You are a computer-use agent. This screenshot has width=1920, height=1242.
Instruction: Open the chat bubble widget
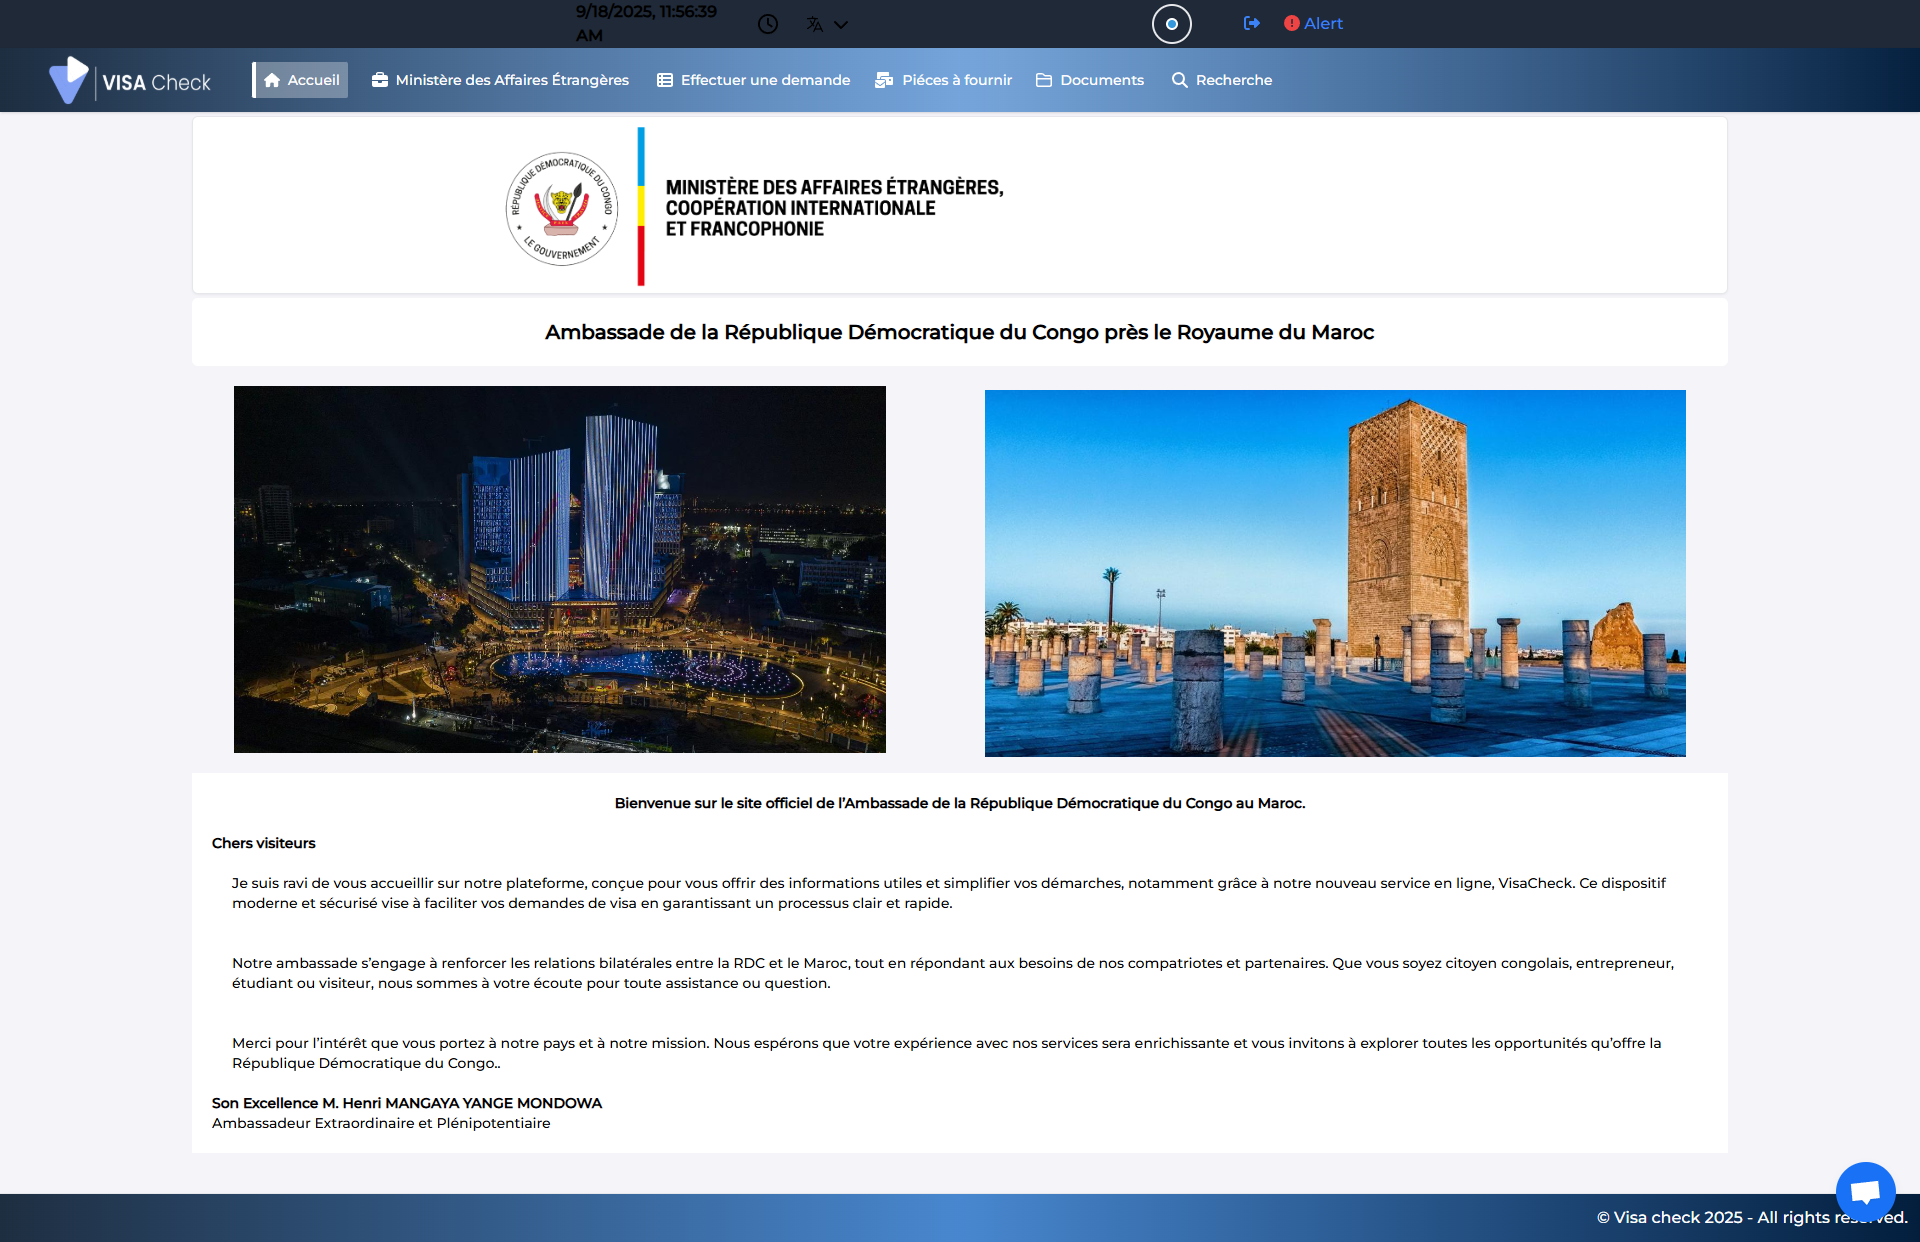tap(1865, 1191)
